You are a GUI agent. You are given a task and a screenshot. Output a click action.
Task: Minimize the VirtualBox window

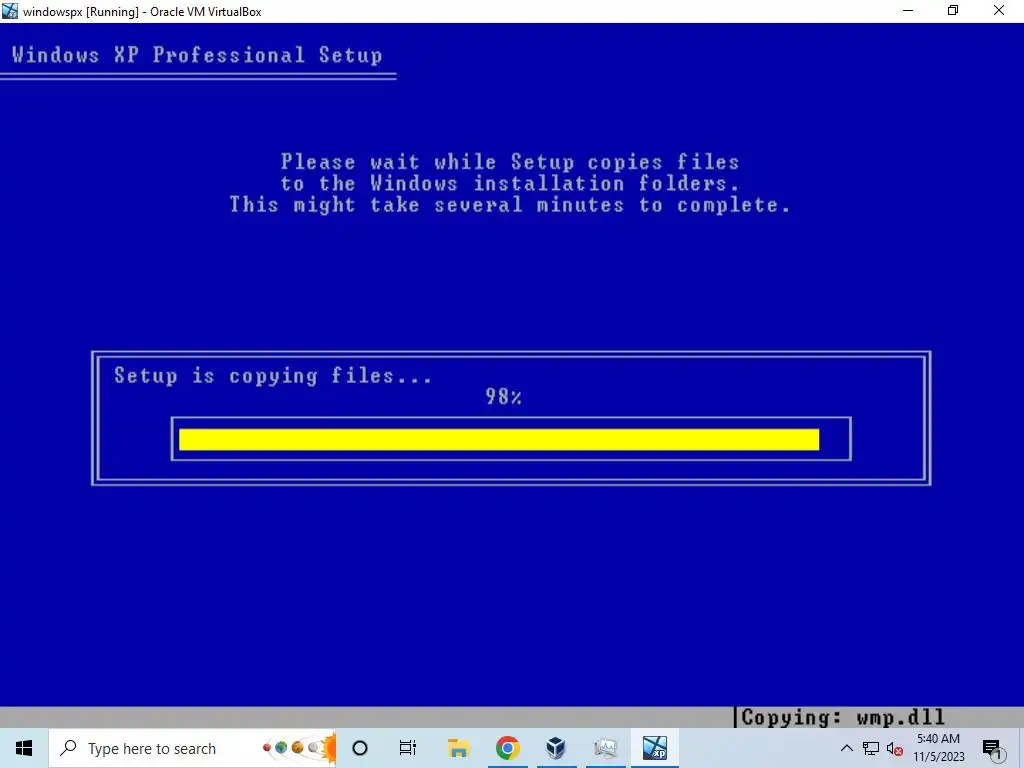(908, 10)
